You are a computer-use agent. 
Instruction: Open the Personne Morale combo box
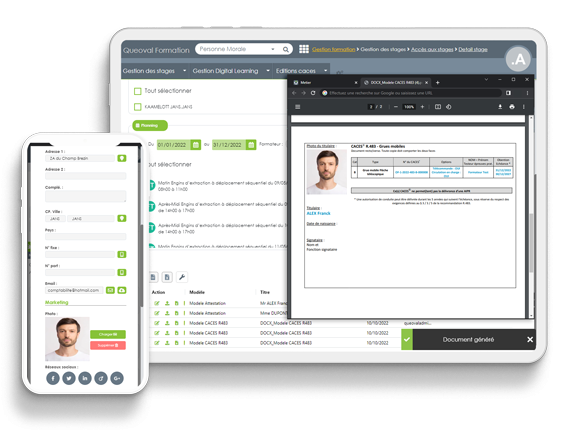(x=244, y=49)
